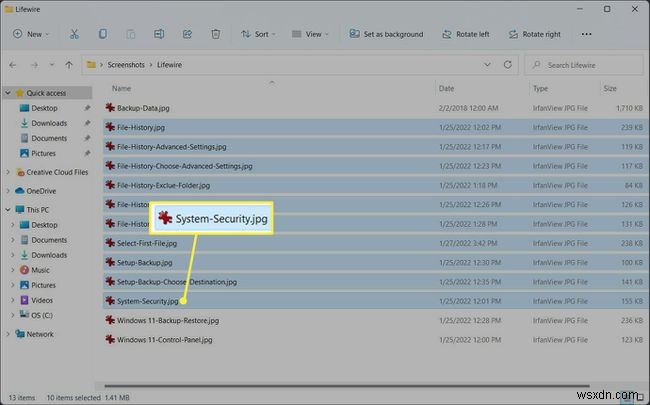
Task: Open the View dropdown
Action: pos(310,34)
